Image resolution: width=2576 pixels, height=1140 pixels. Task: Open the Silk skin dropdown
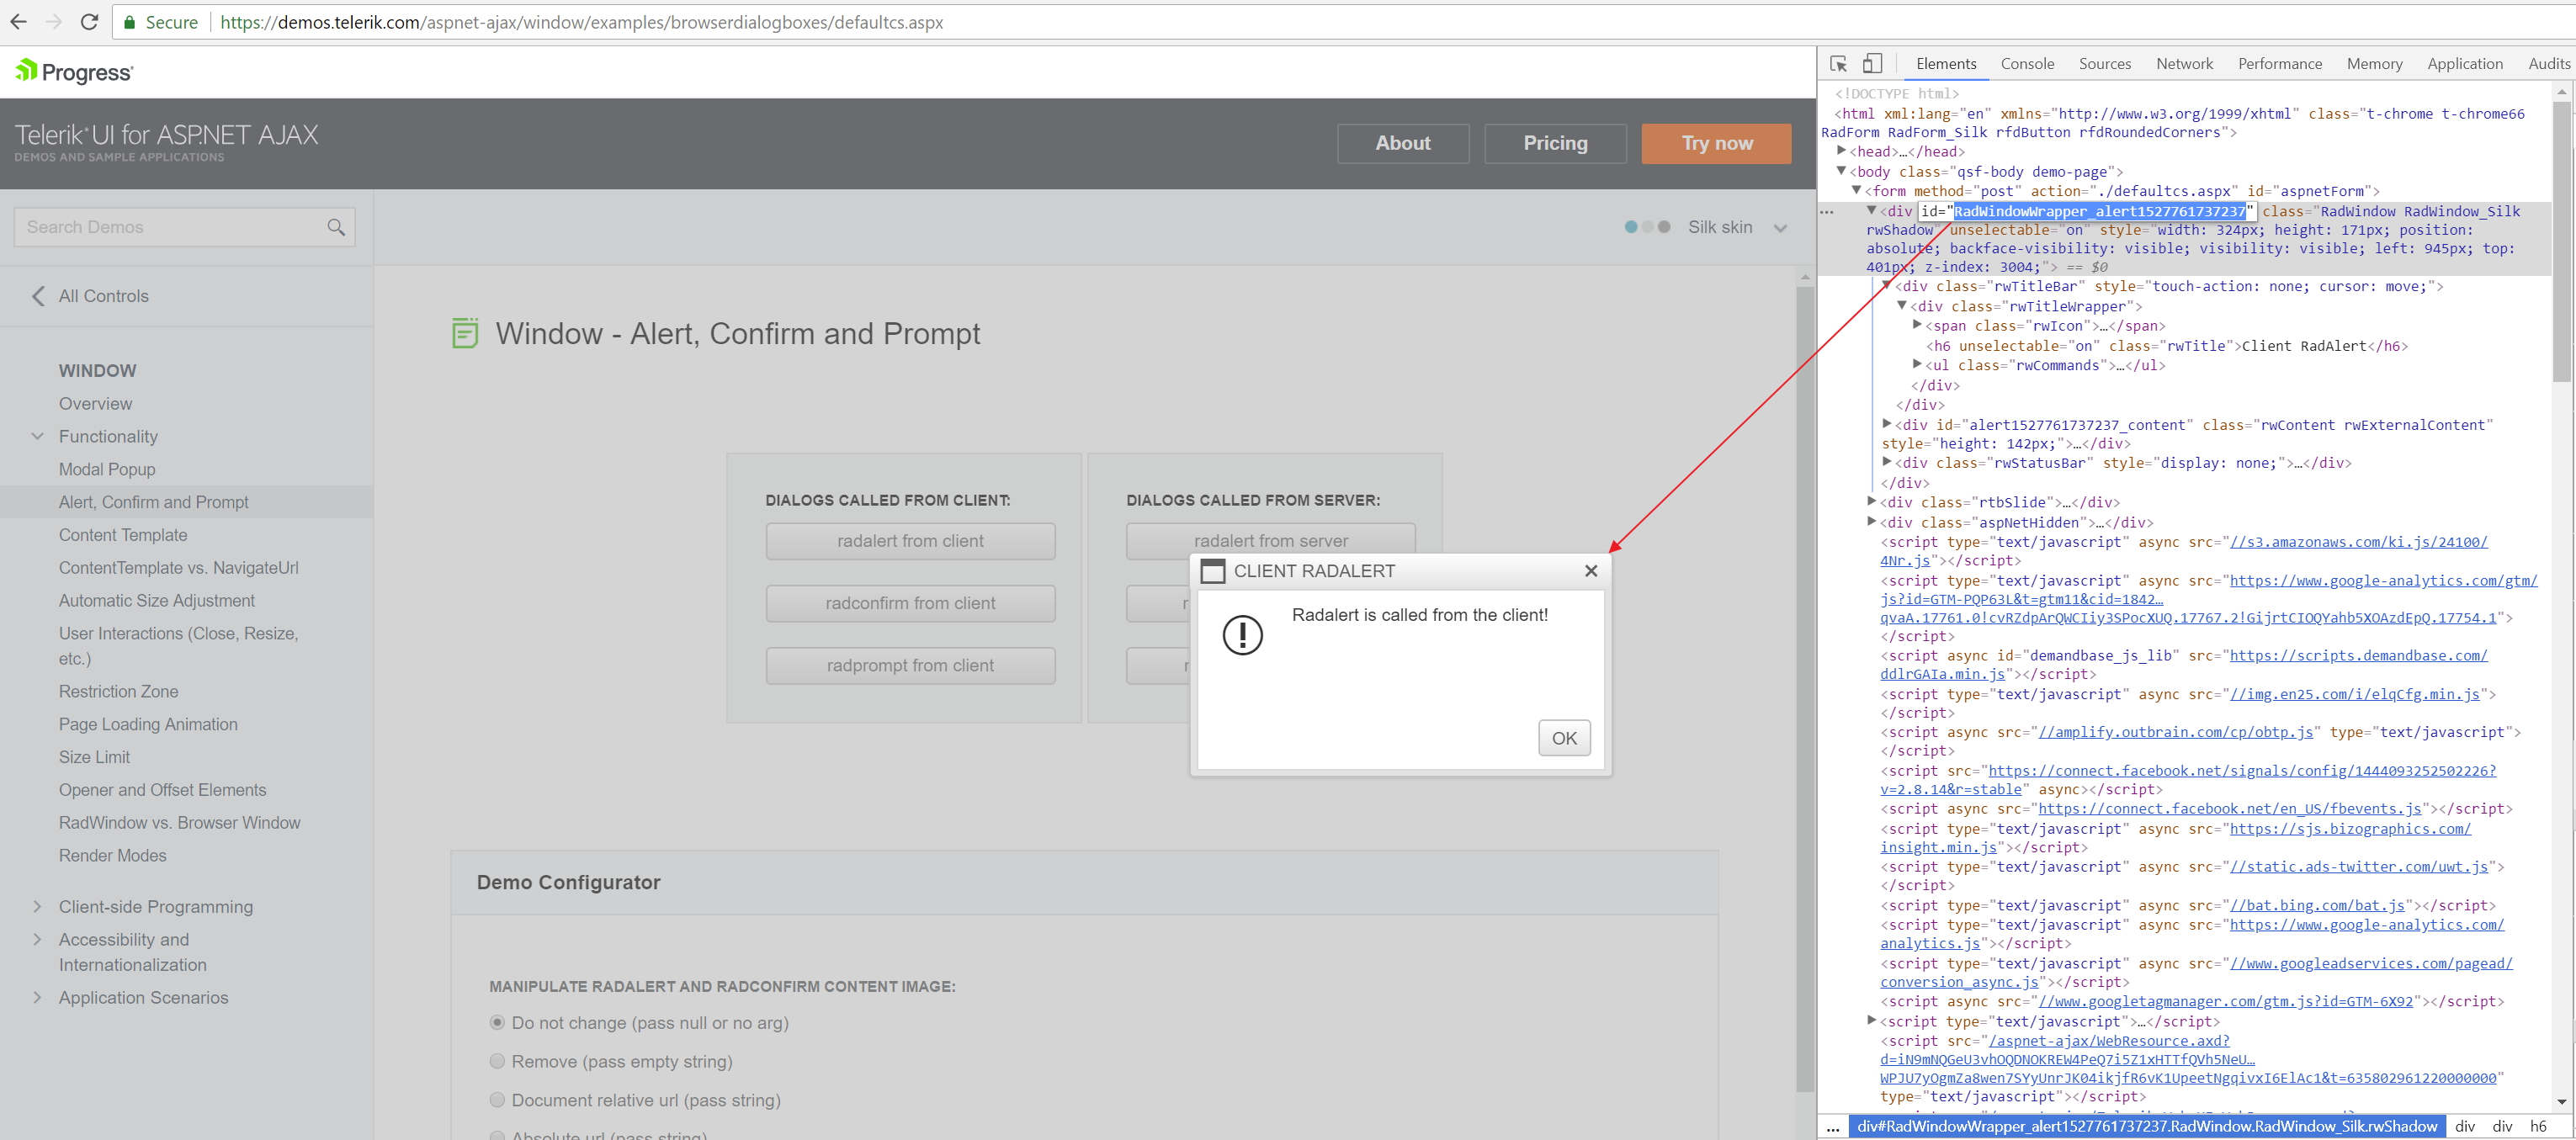[1780, 228]
